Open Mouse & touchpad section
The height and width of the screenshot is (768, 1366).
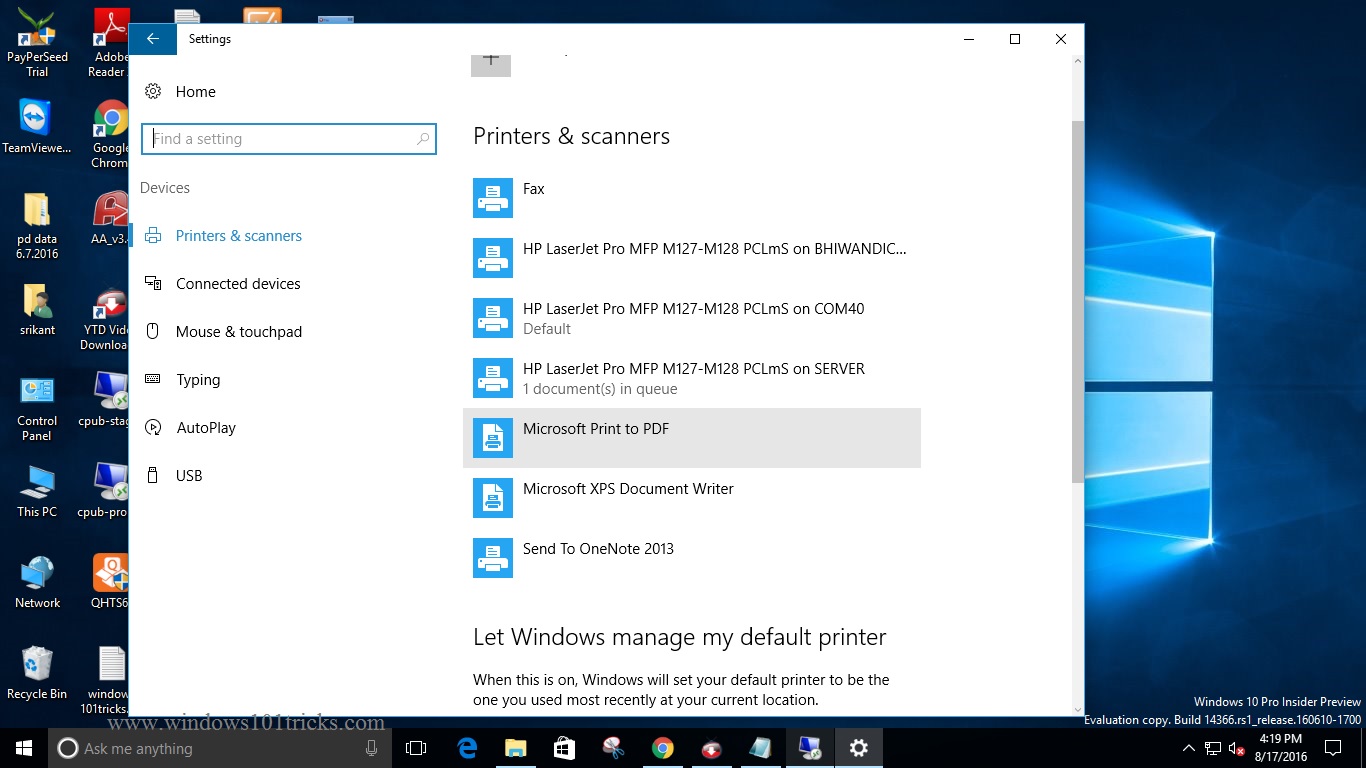tap(238, 332)
